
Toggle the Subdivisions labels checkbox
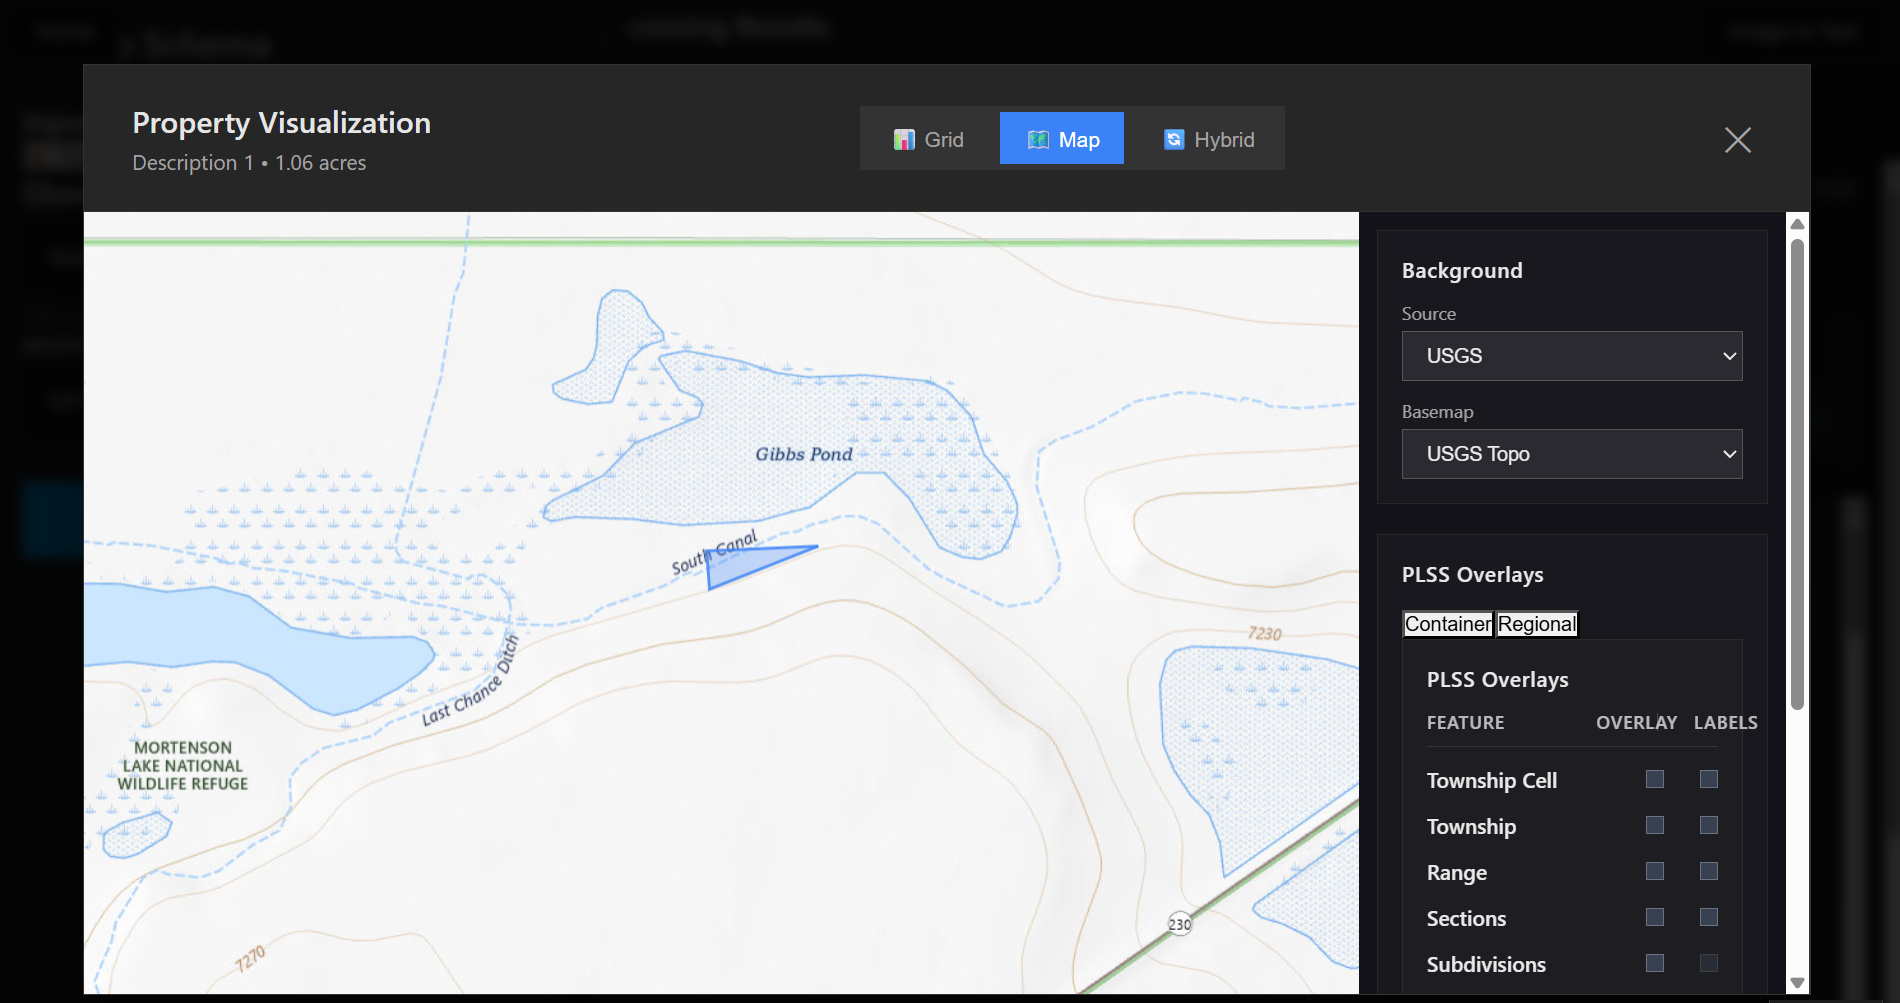(1709, 963)
